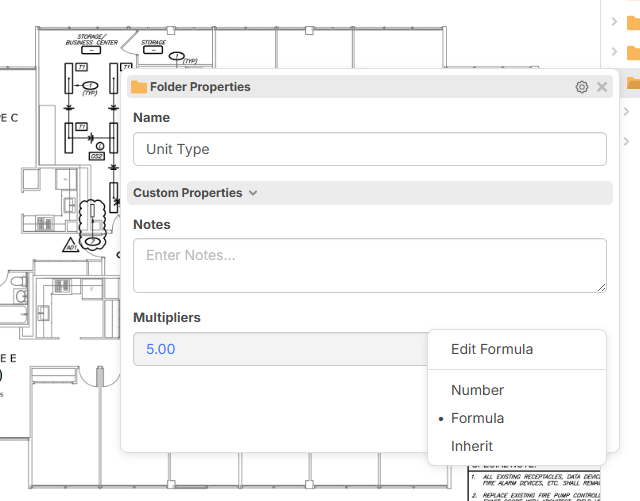The height and width of the screenshot is (501, 640).
Task: Select Edit Formula from the context menu
Action: point(491,349)
